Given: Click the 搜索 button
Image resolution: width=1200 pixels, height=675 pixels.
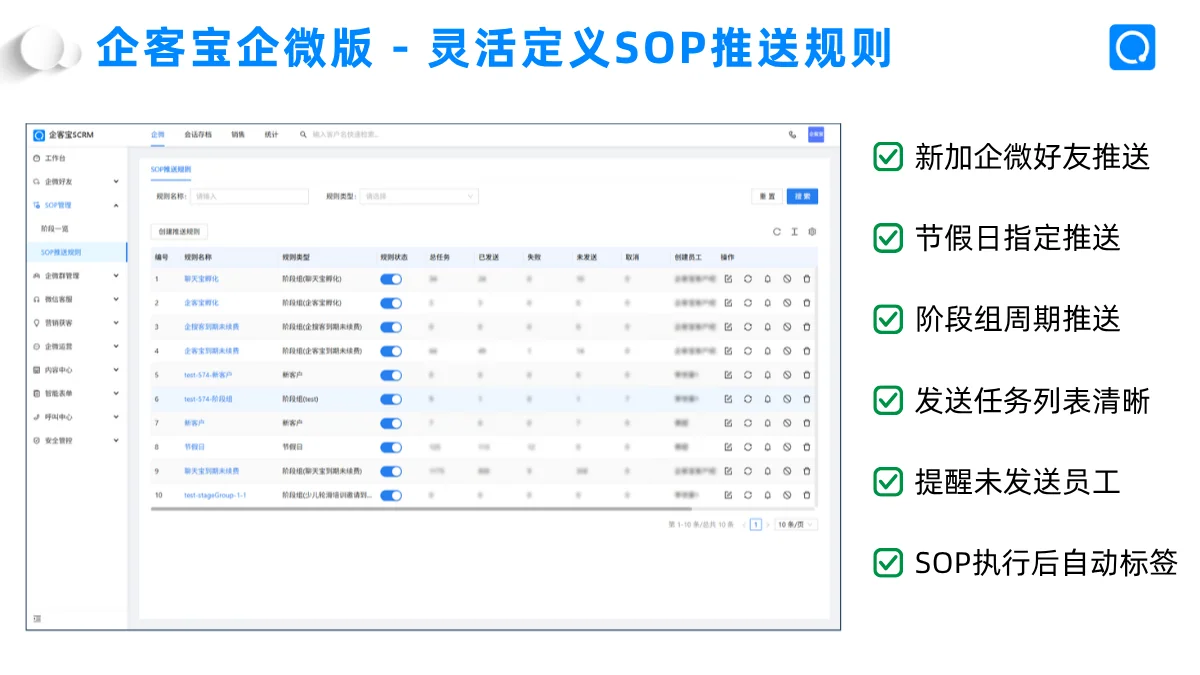Looking at the screenshot, I should (802, 196).
